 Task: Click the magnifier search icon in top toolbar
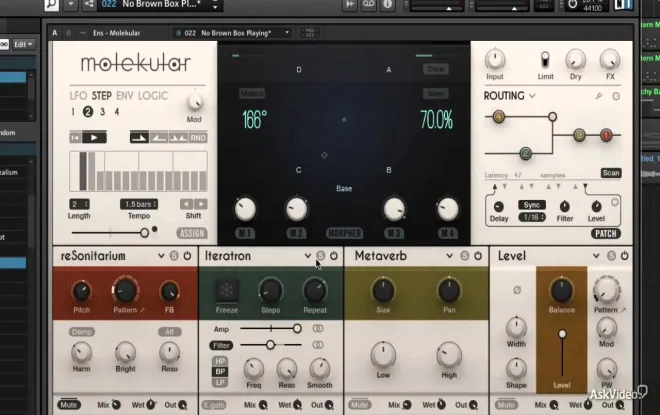51,5
